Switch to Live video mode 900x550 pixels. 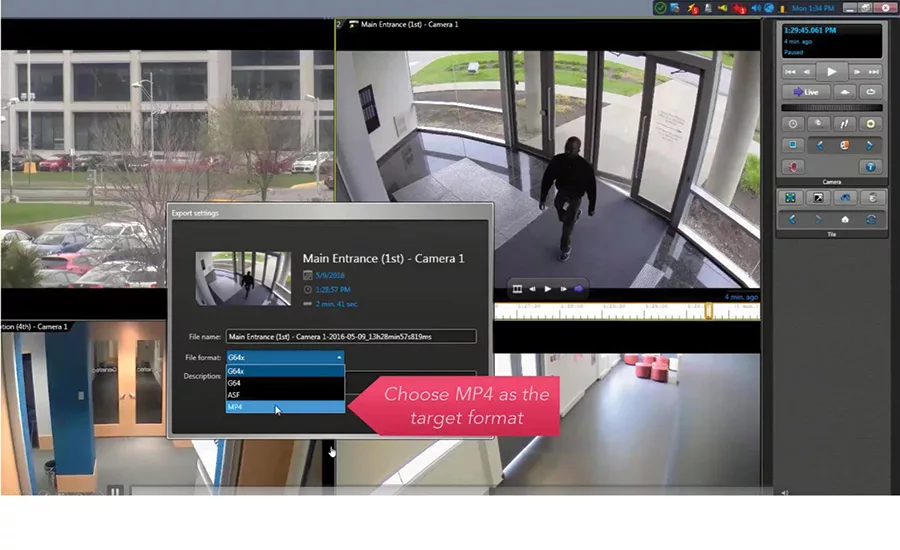pyautogui.click(x=806, y=92)
